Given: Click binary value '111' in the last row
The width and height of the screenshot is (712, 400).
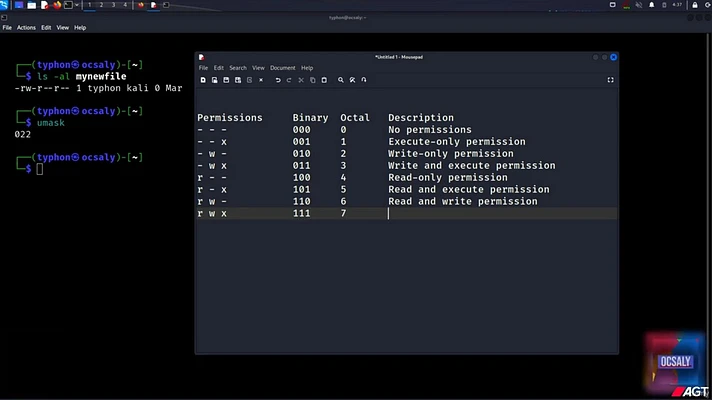Looking at the screenshot, I should pyautogui.click(x=302, y=213).
